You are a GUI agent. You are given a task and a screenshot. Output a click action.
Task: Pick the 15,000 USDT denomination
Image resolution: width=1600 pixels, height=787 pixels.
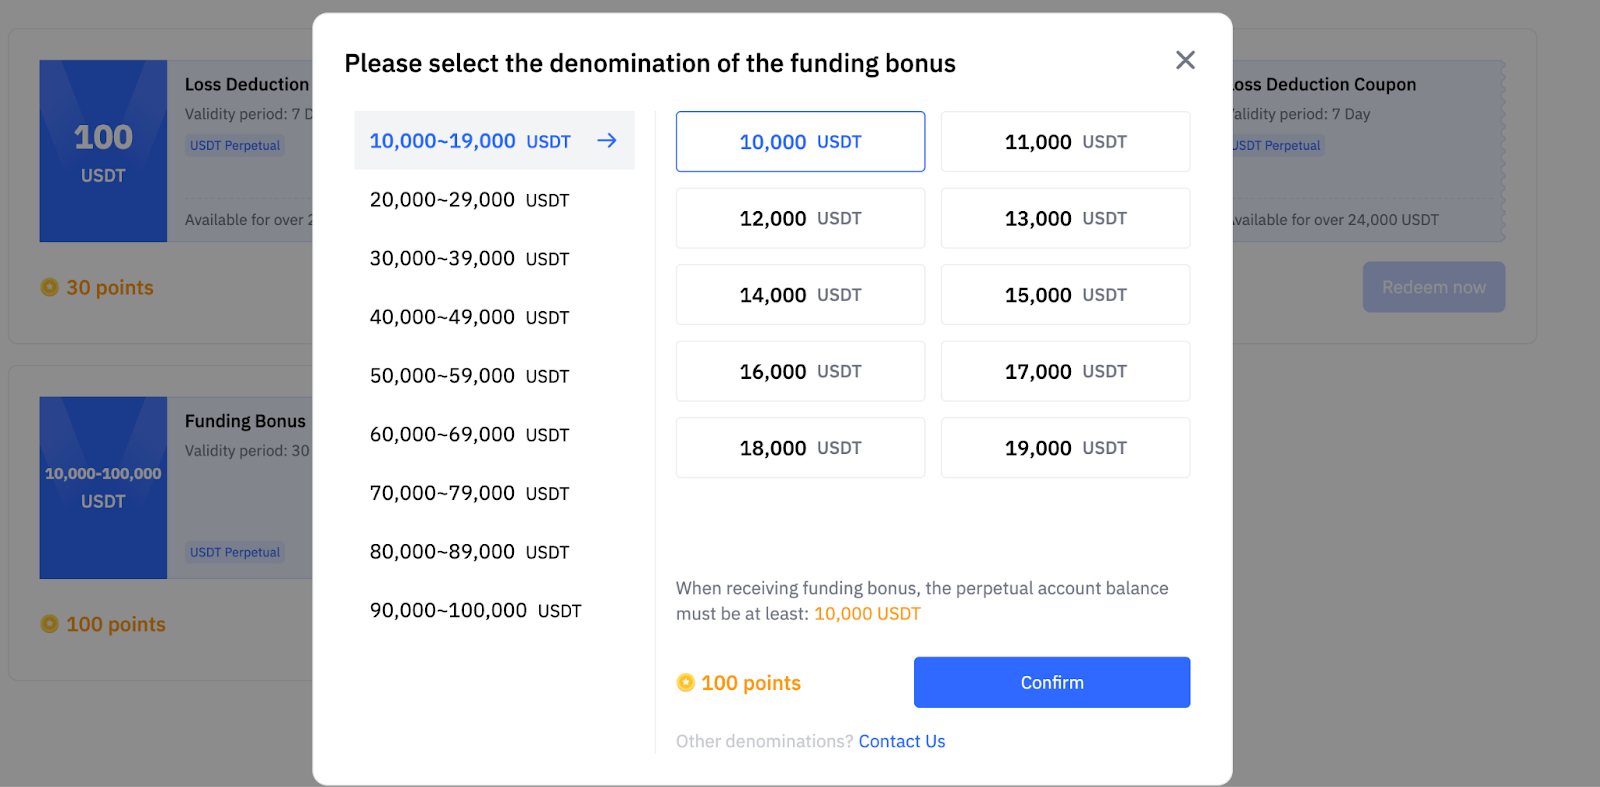[x=1065, y=295]
